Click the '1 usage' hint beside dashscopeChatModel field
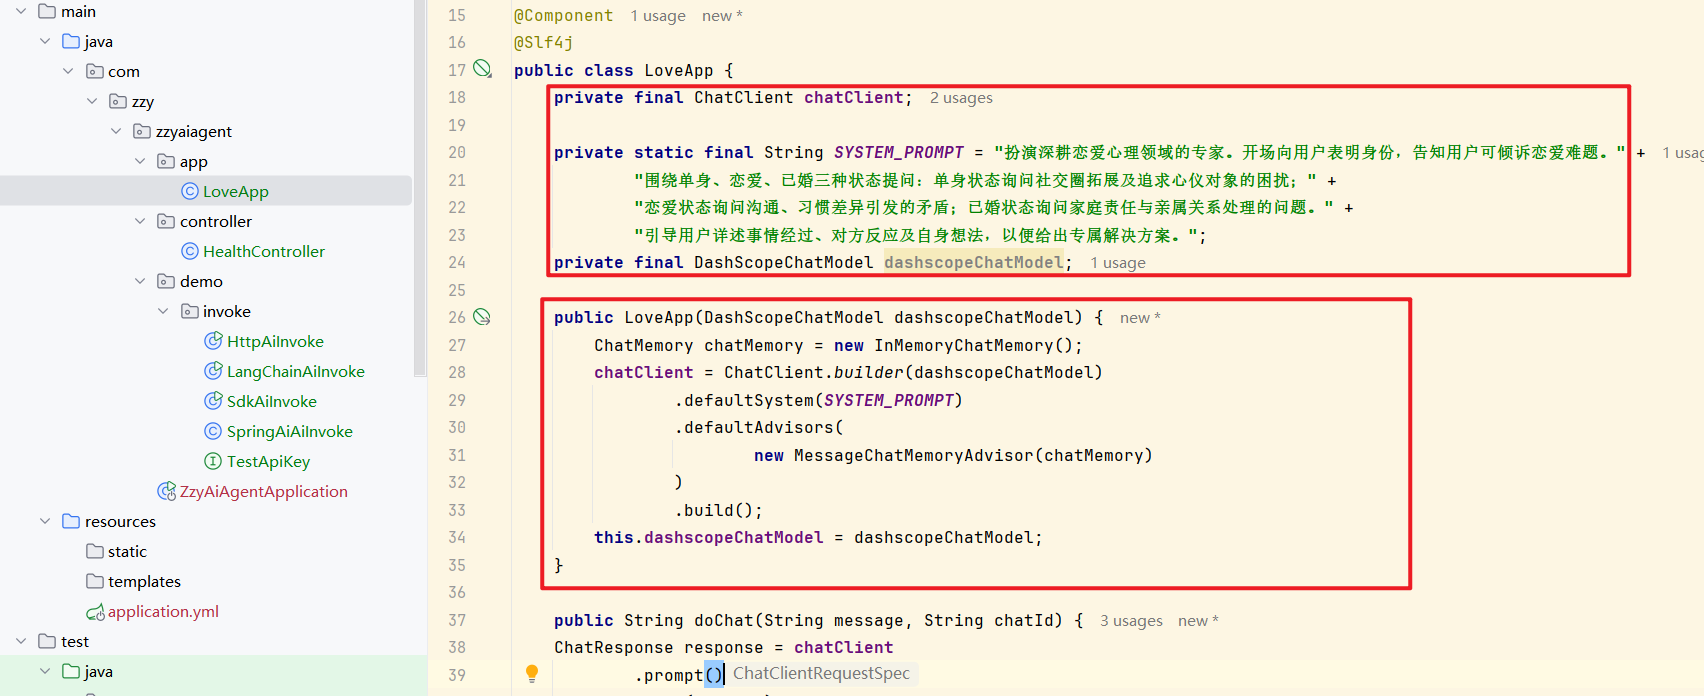This screenshot has height=696, width=1704. tap(1118, 262)
